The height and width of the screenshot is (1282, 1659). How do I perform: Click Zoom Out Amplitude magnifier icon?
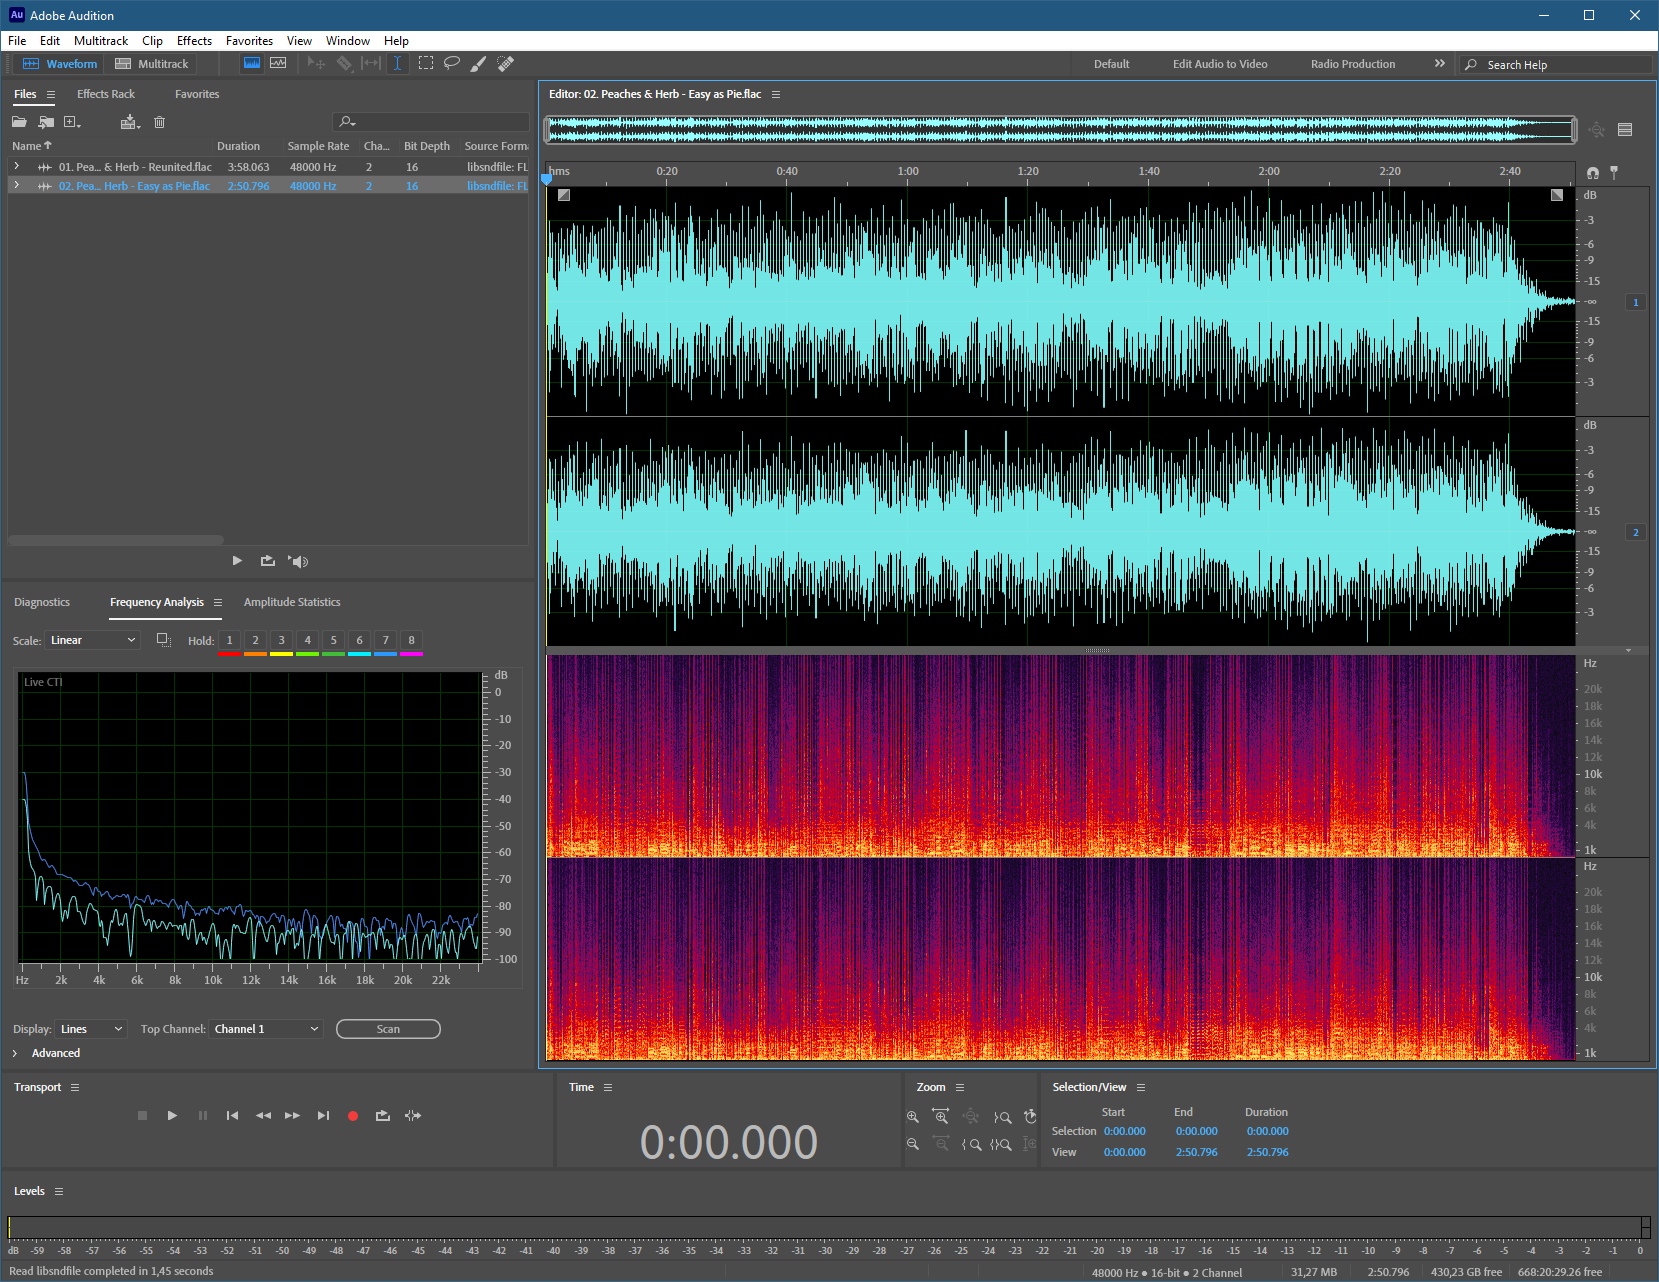pos(912,1144)
